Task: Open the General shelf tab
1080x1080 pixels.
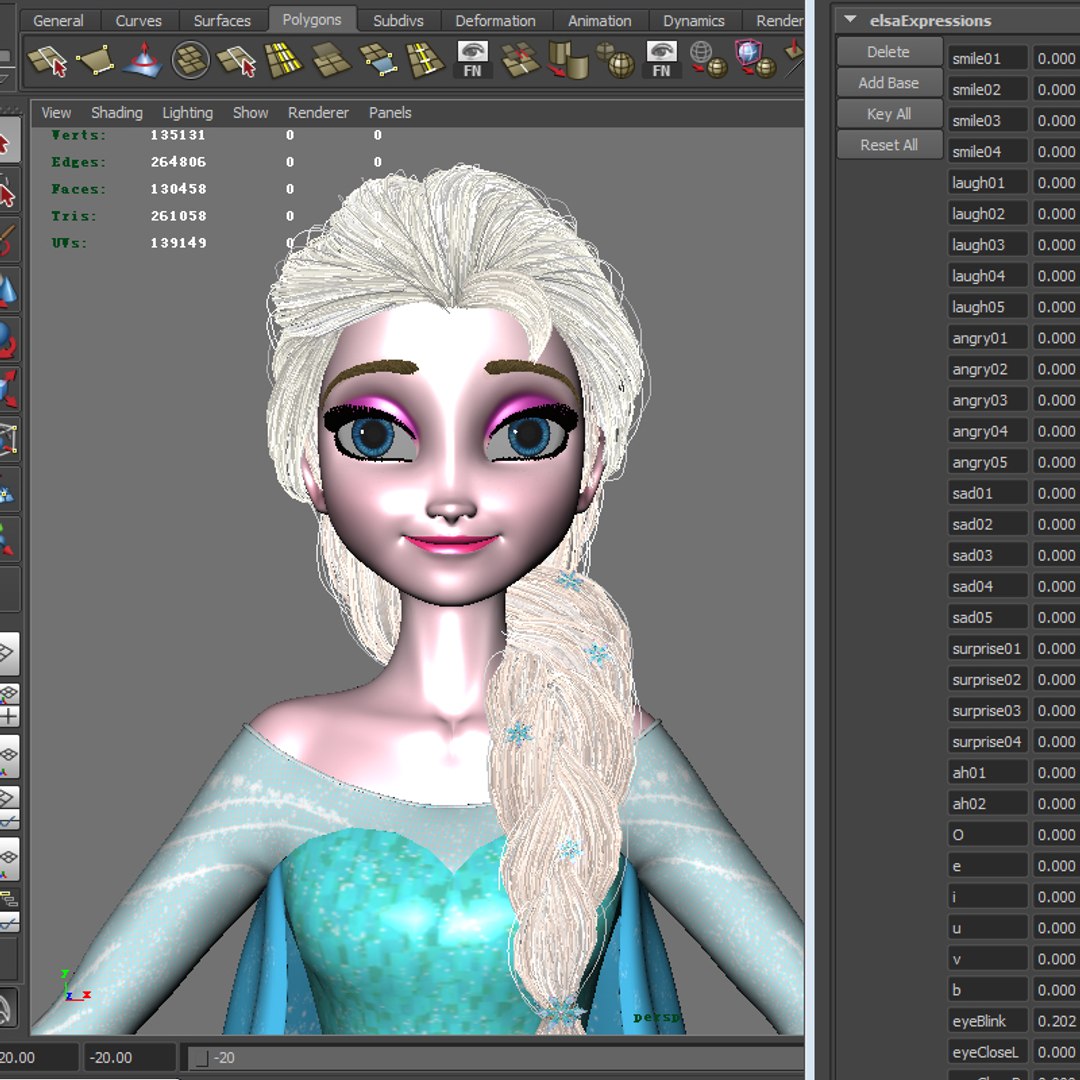Action: pyautogui.click(x=59, y=21)
